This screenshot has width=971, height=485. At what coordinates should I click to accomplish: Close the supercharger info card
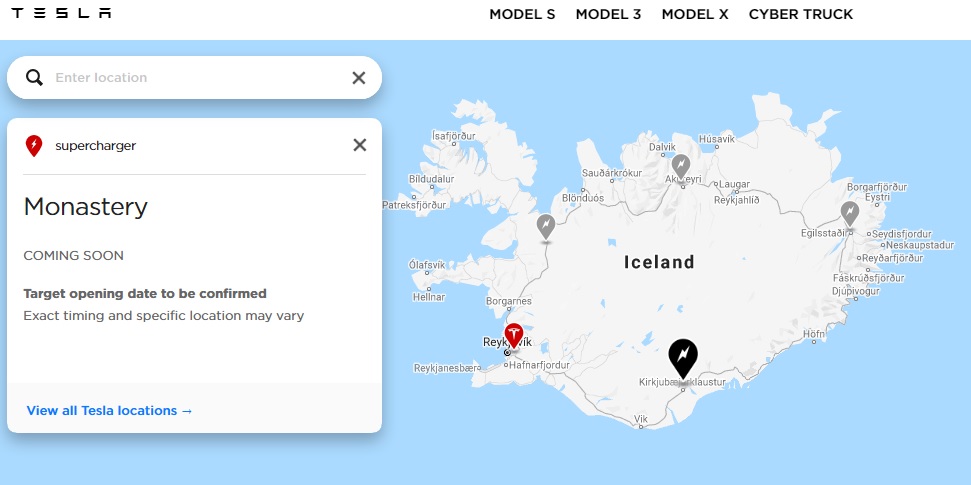(360, 145)
